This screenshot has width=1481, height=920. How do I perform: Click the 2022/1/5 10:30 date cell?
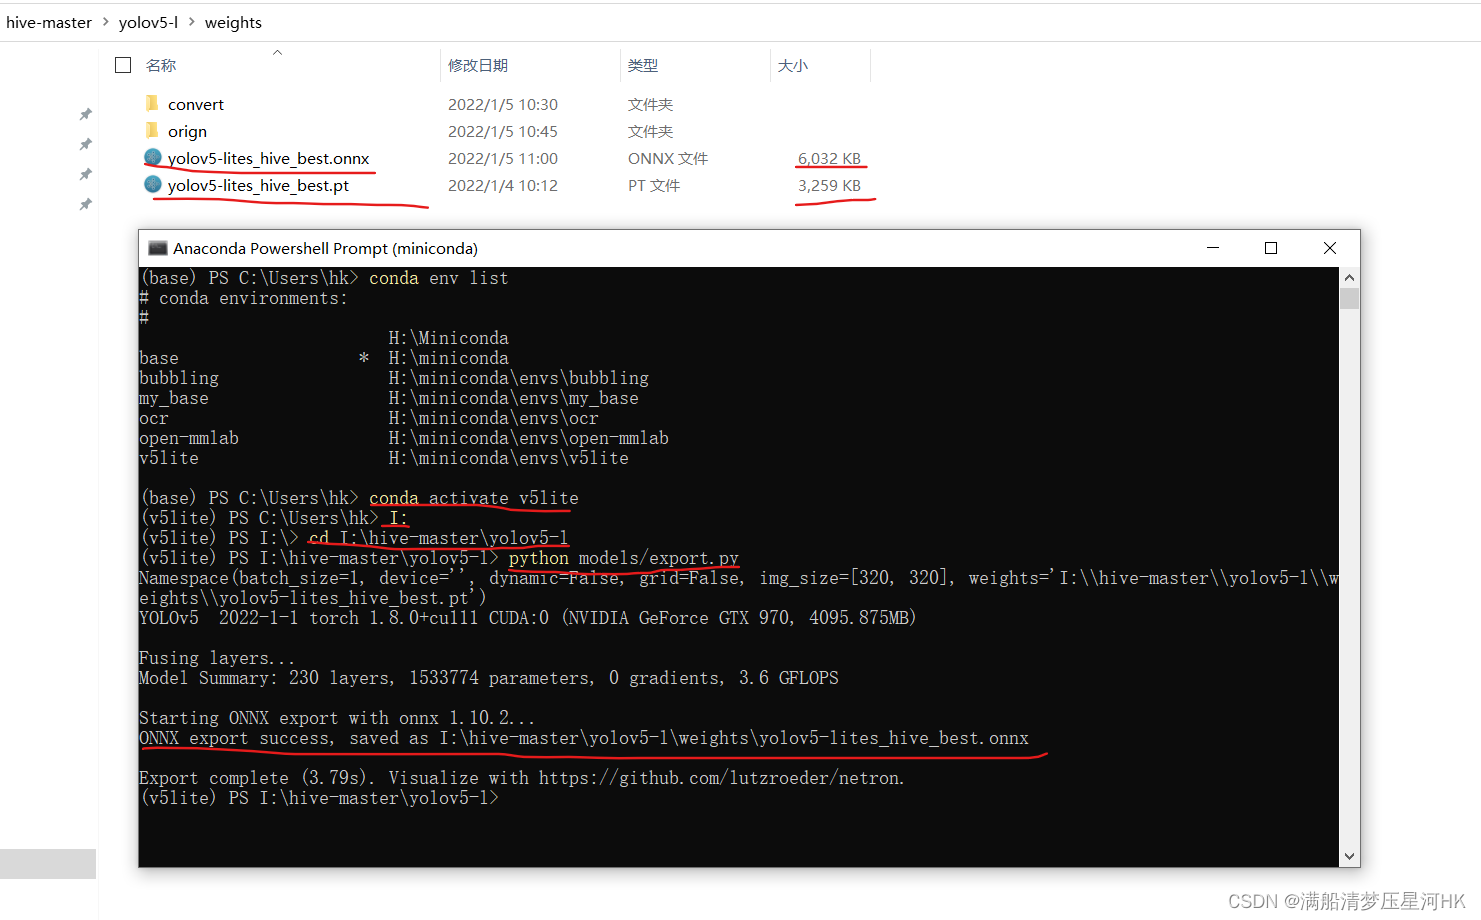pos(503,104)
